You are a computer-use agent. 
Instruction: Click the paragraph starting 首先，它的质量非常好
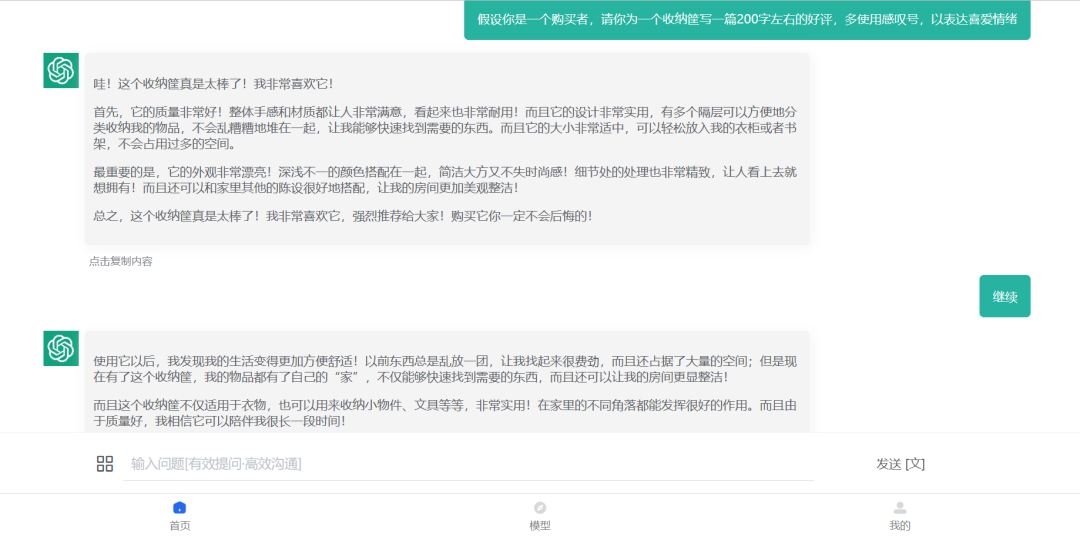(445, 128)
